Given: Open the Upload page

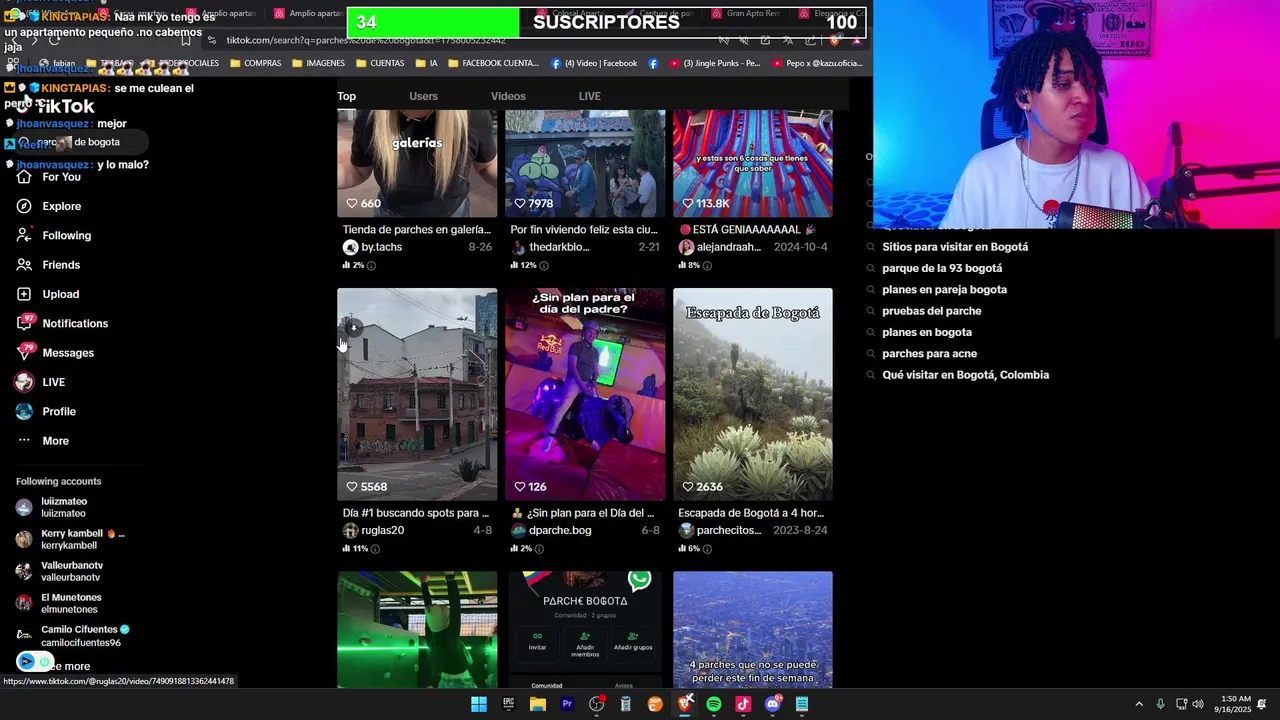Looking at the screenshot, I should tap(47, 294).
